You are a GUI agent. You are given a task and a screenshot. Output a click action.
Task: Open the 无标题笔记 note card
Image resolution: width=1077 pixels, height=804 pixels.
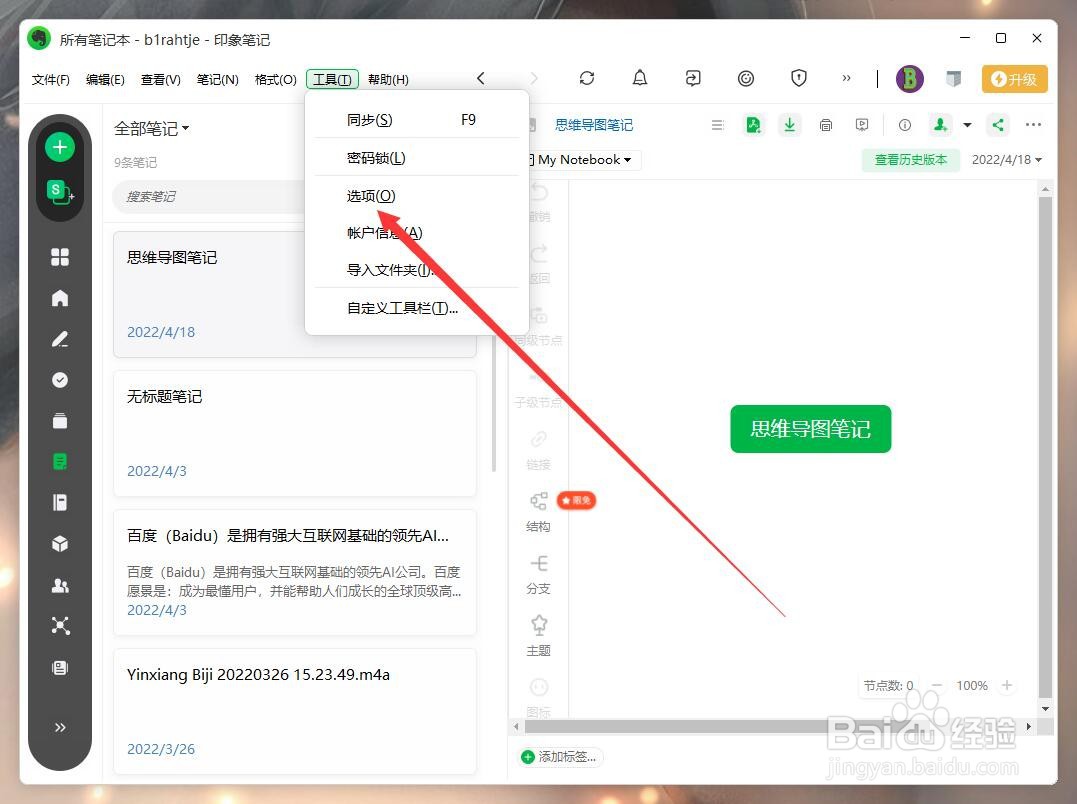[294, 433]
